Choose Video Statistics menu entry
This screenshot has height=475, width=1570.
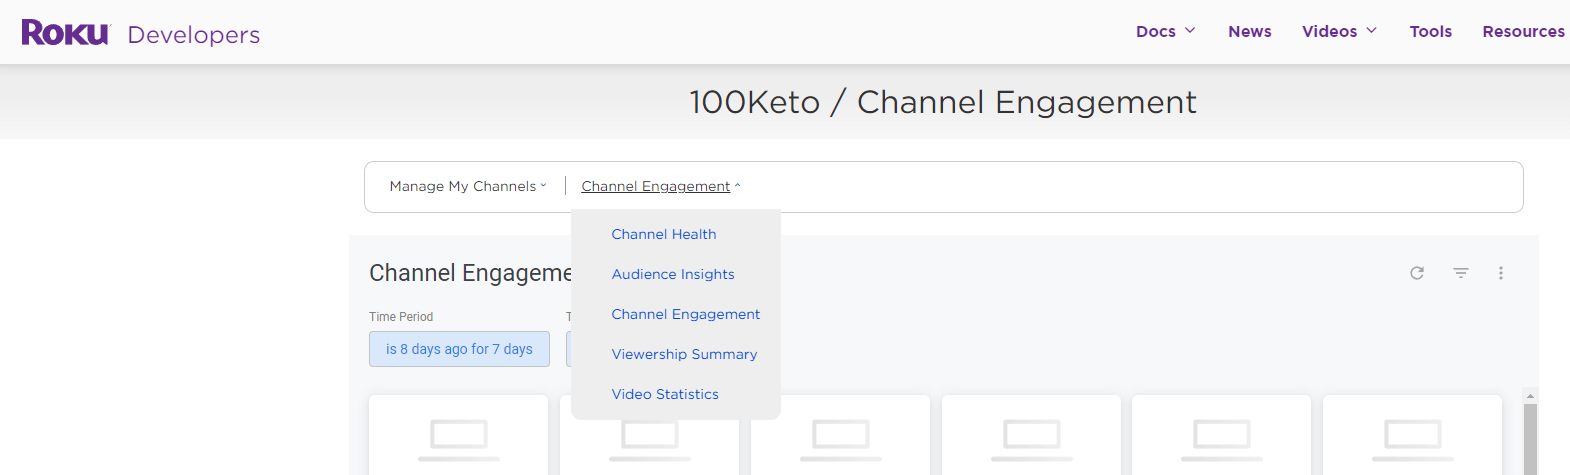coord(665,394)
